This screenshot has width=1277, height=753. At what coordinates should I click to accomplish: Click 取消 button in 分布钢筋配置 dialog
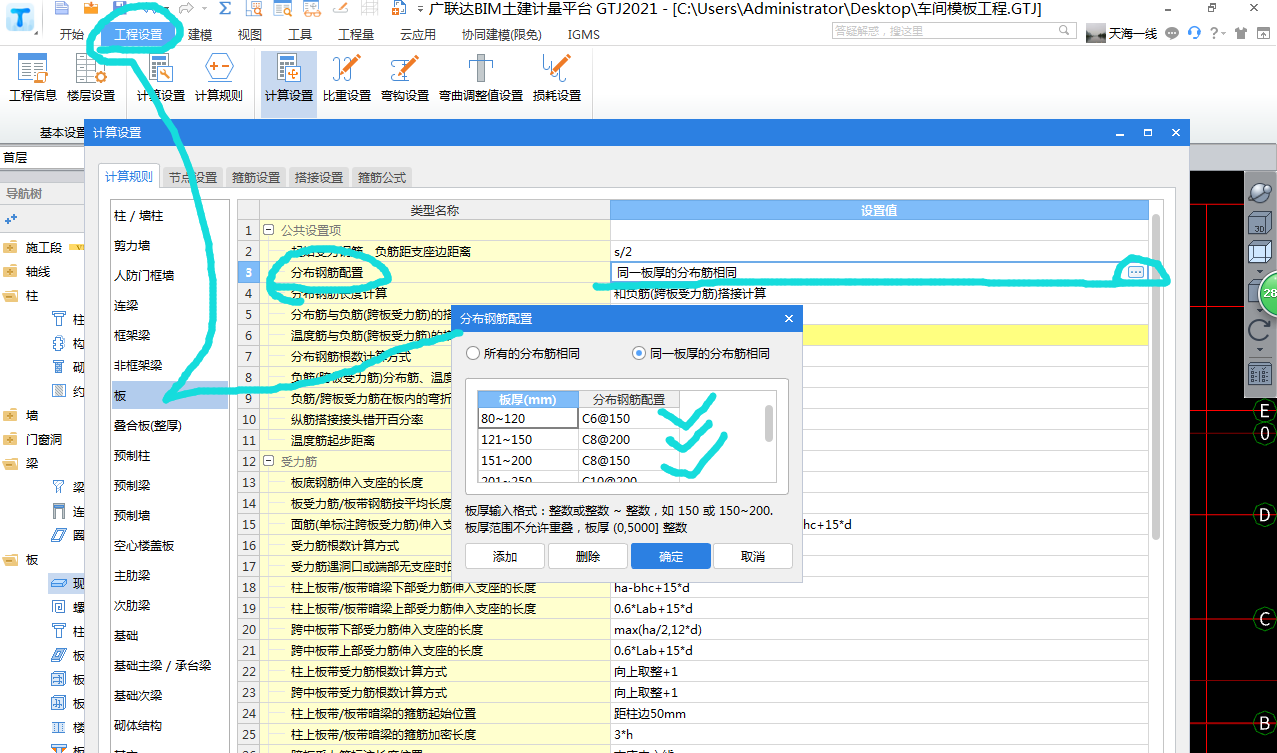[x=753, y=556]
